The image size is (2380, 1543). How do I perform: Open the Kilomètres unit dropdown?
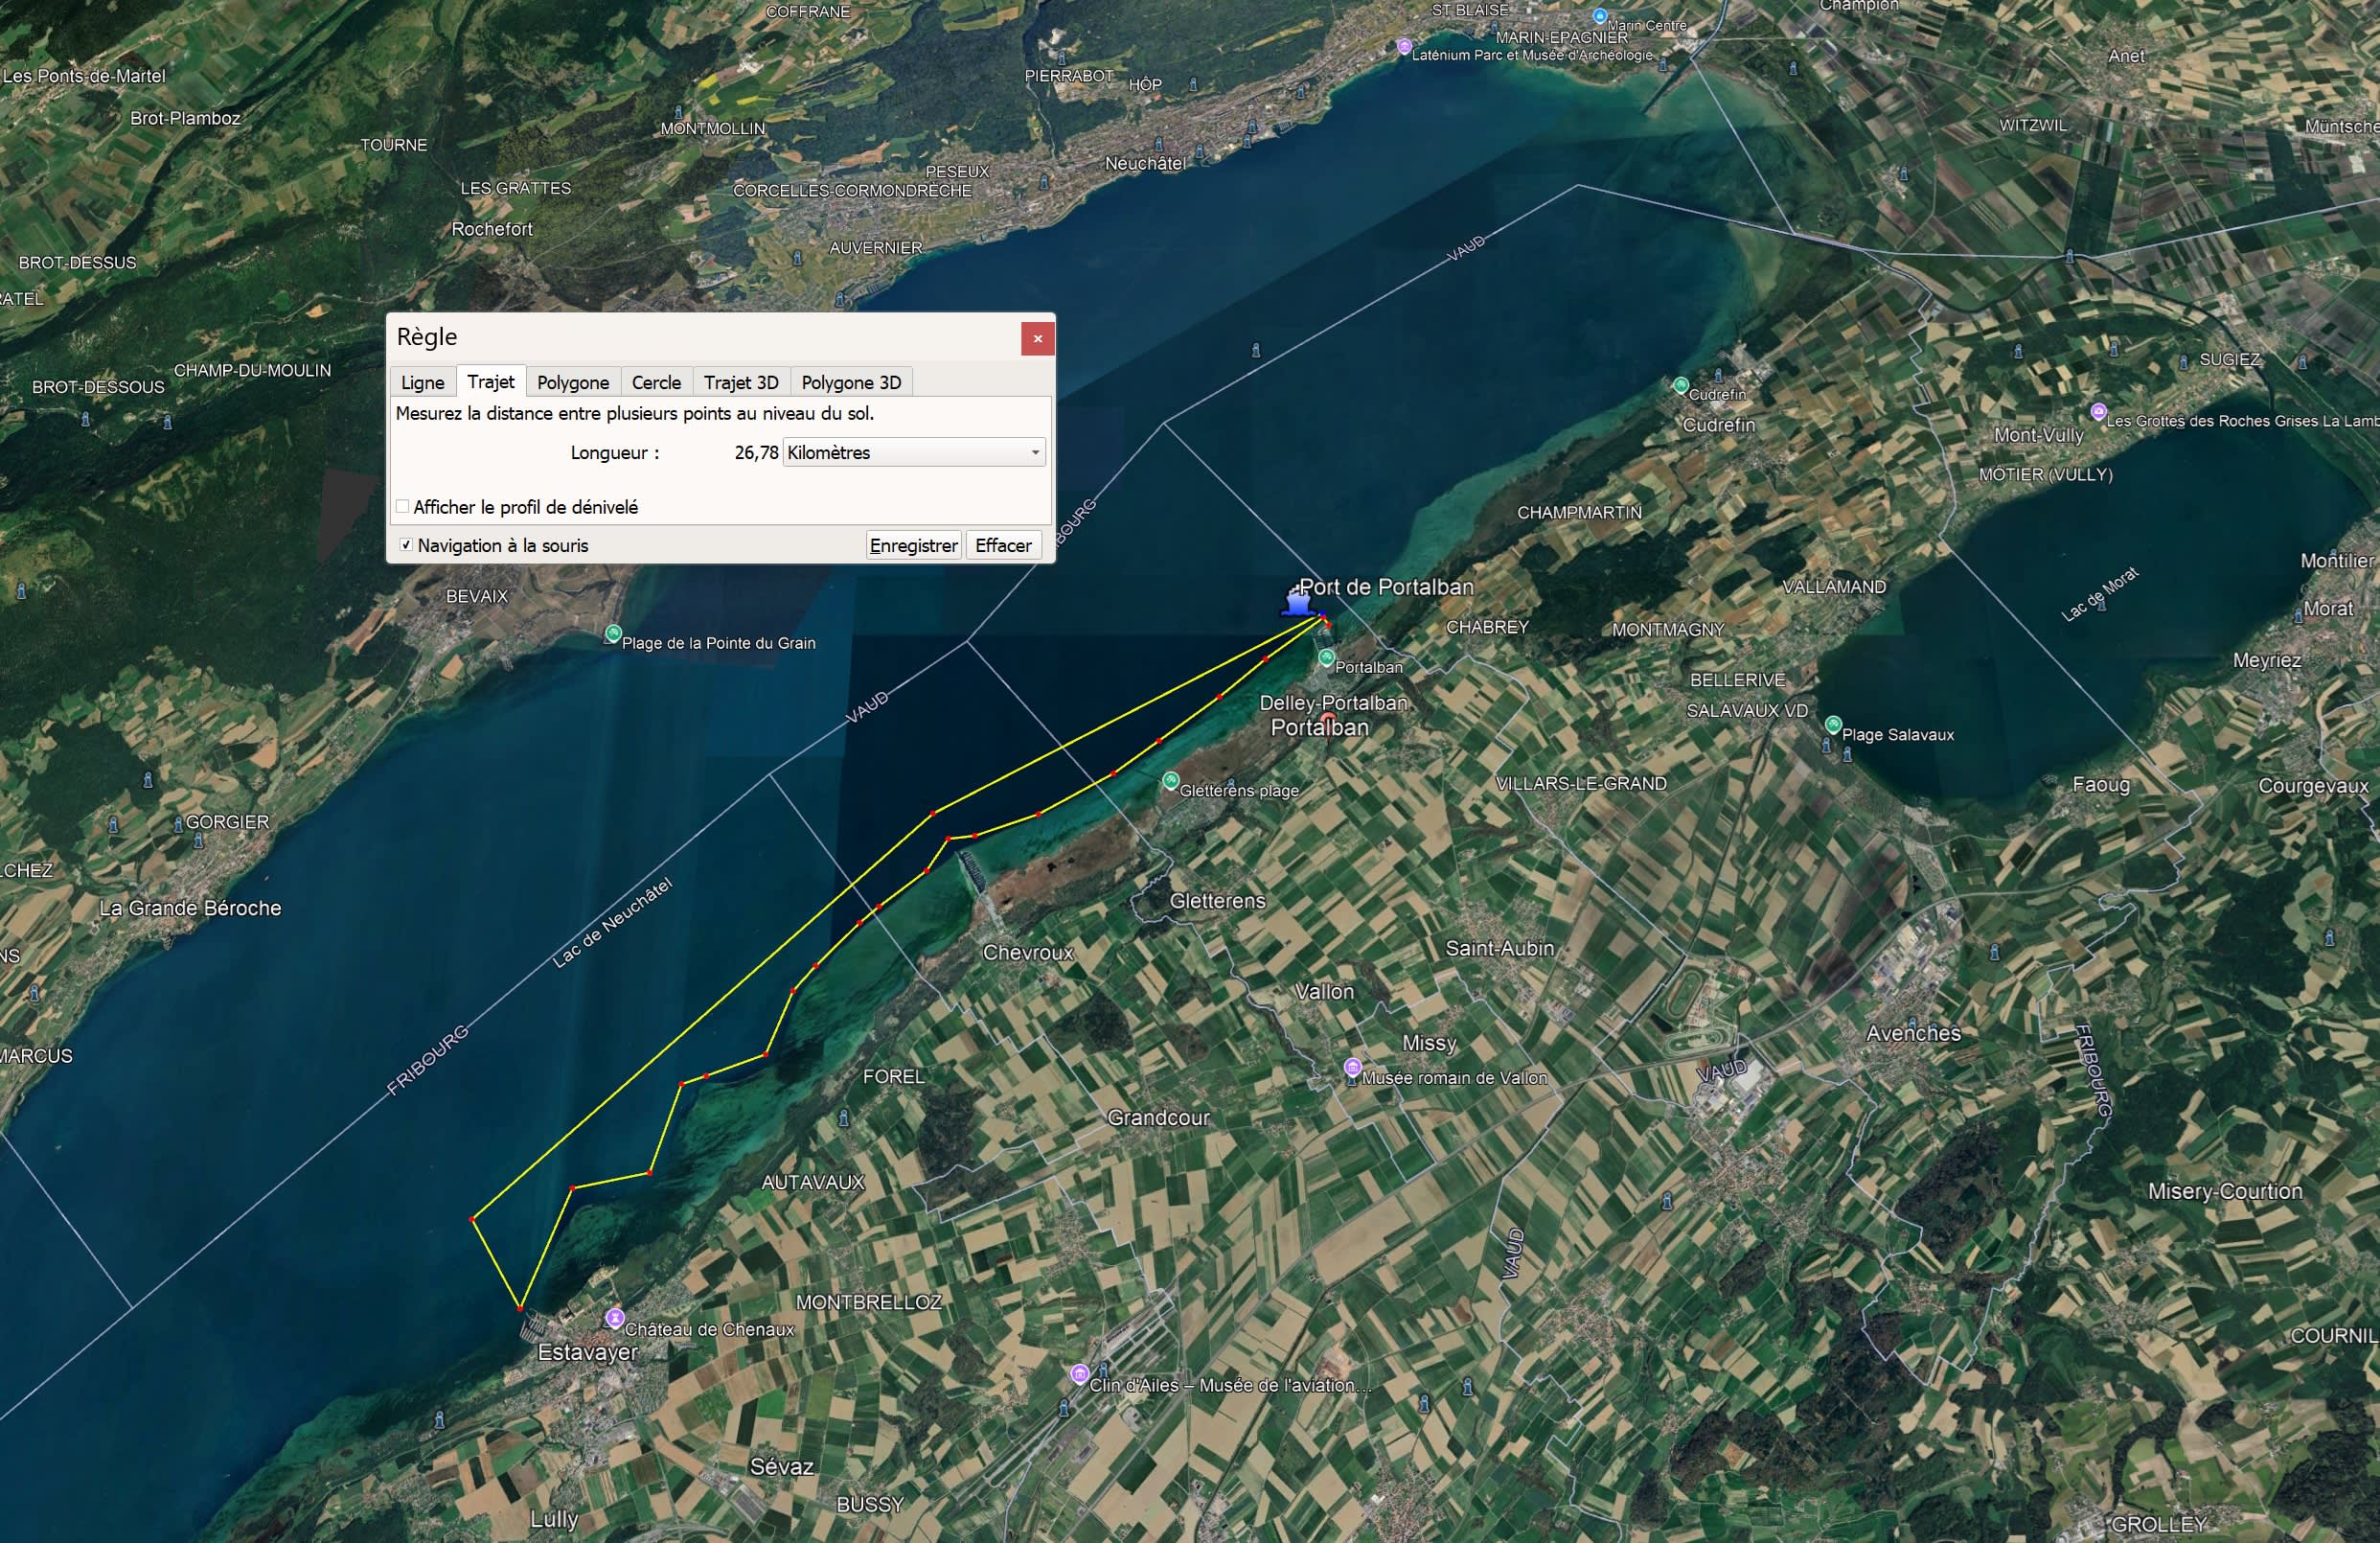(913, 453)
